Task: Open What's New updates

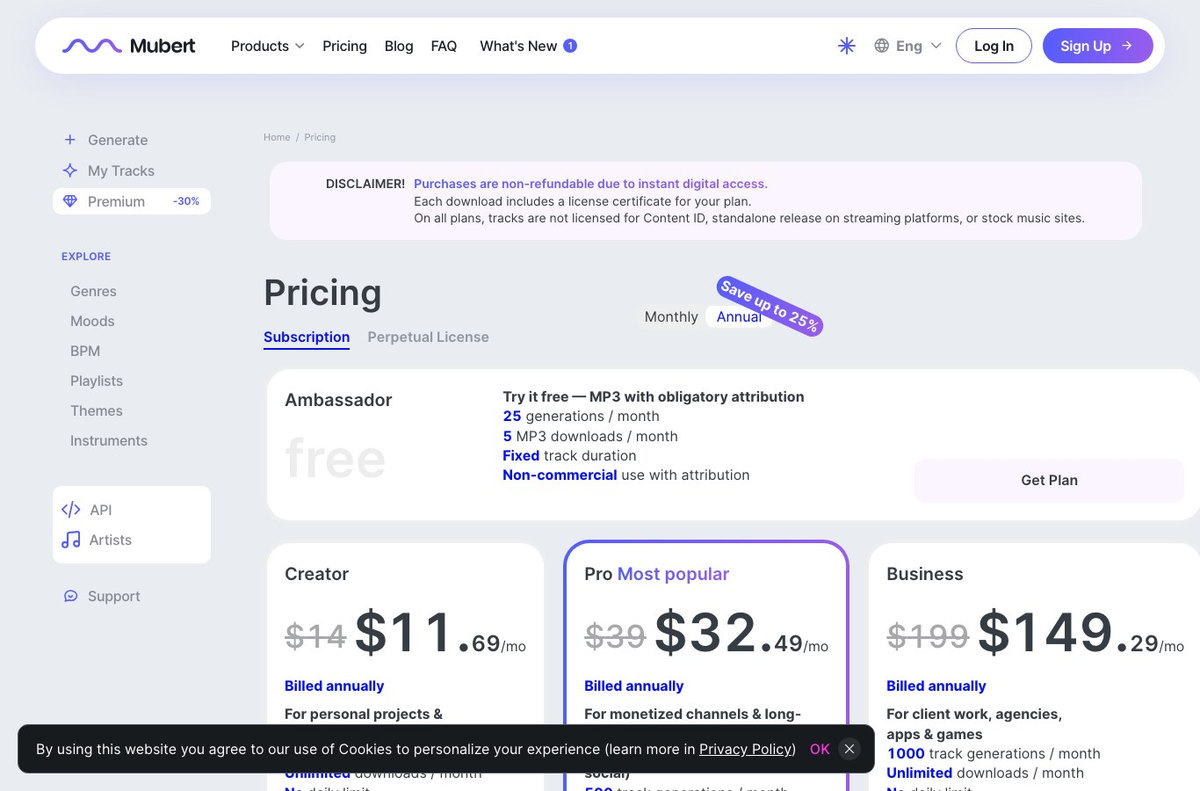Action: pos(518,46)
